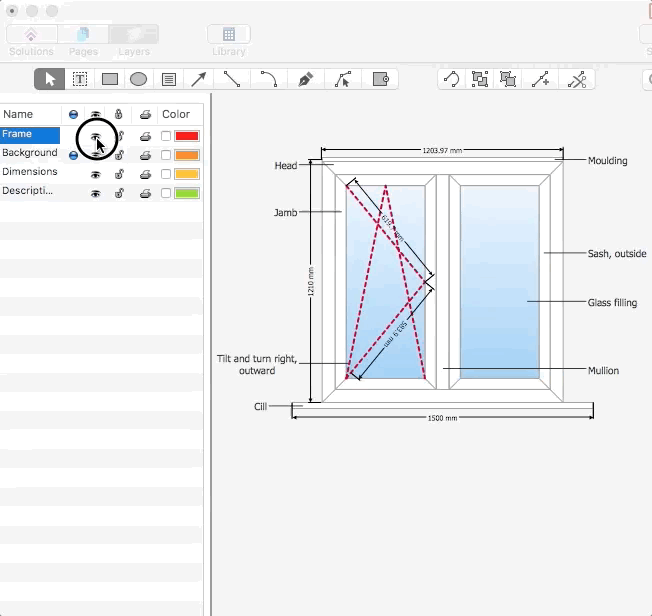
Task: Toggle print icon for the Frame layer
Action: pyautogui.click(x=145, y=136)
